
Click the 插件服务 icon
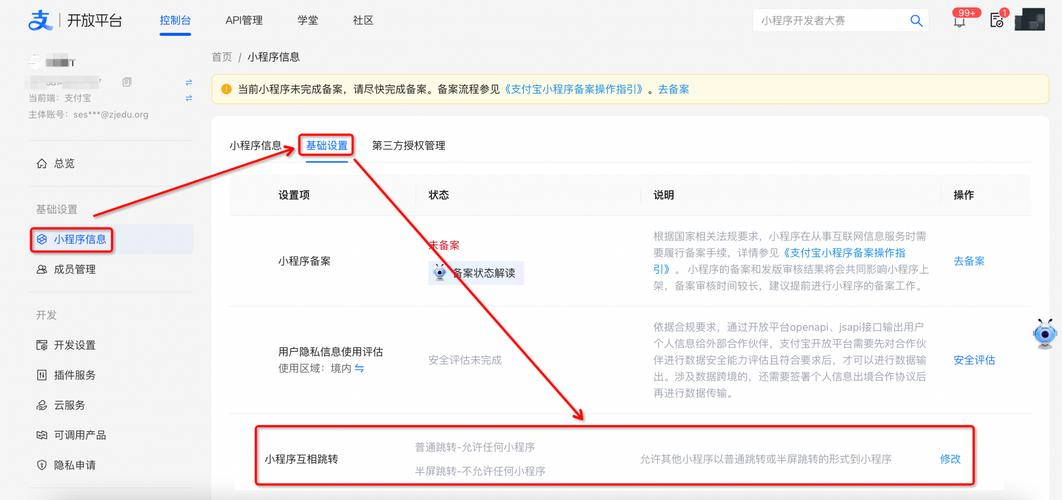click(42, 375)
